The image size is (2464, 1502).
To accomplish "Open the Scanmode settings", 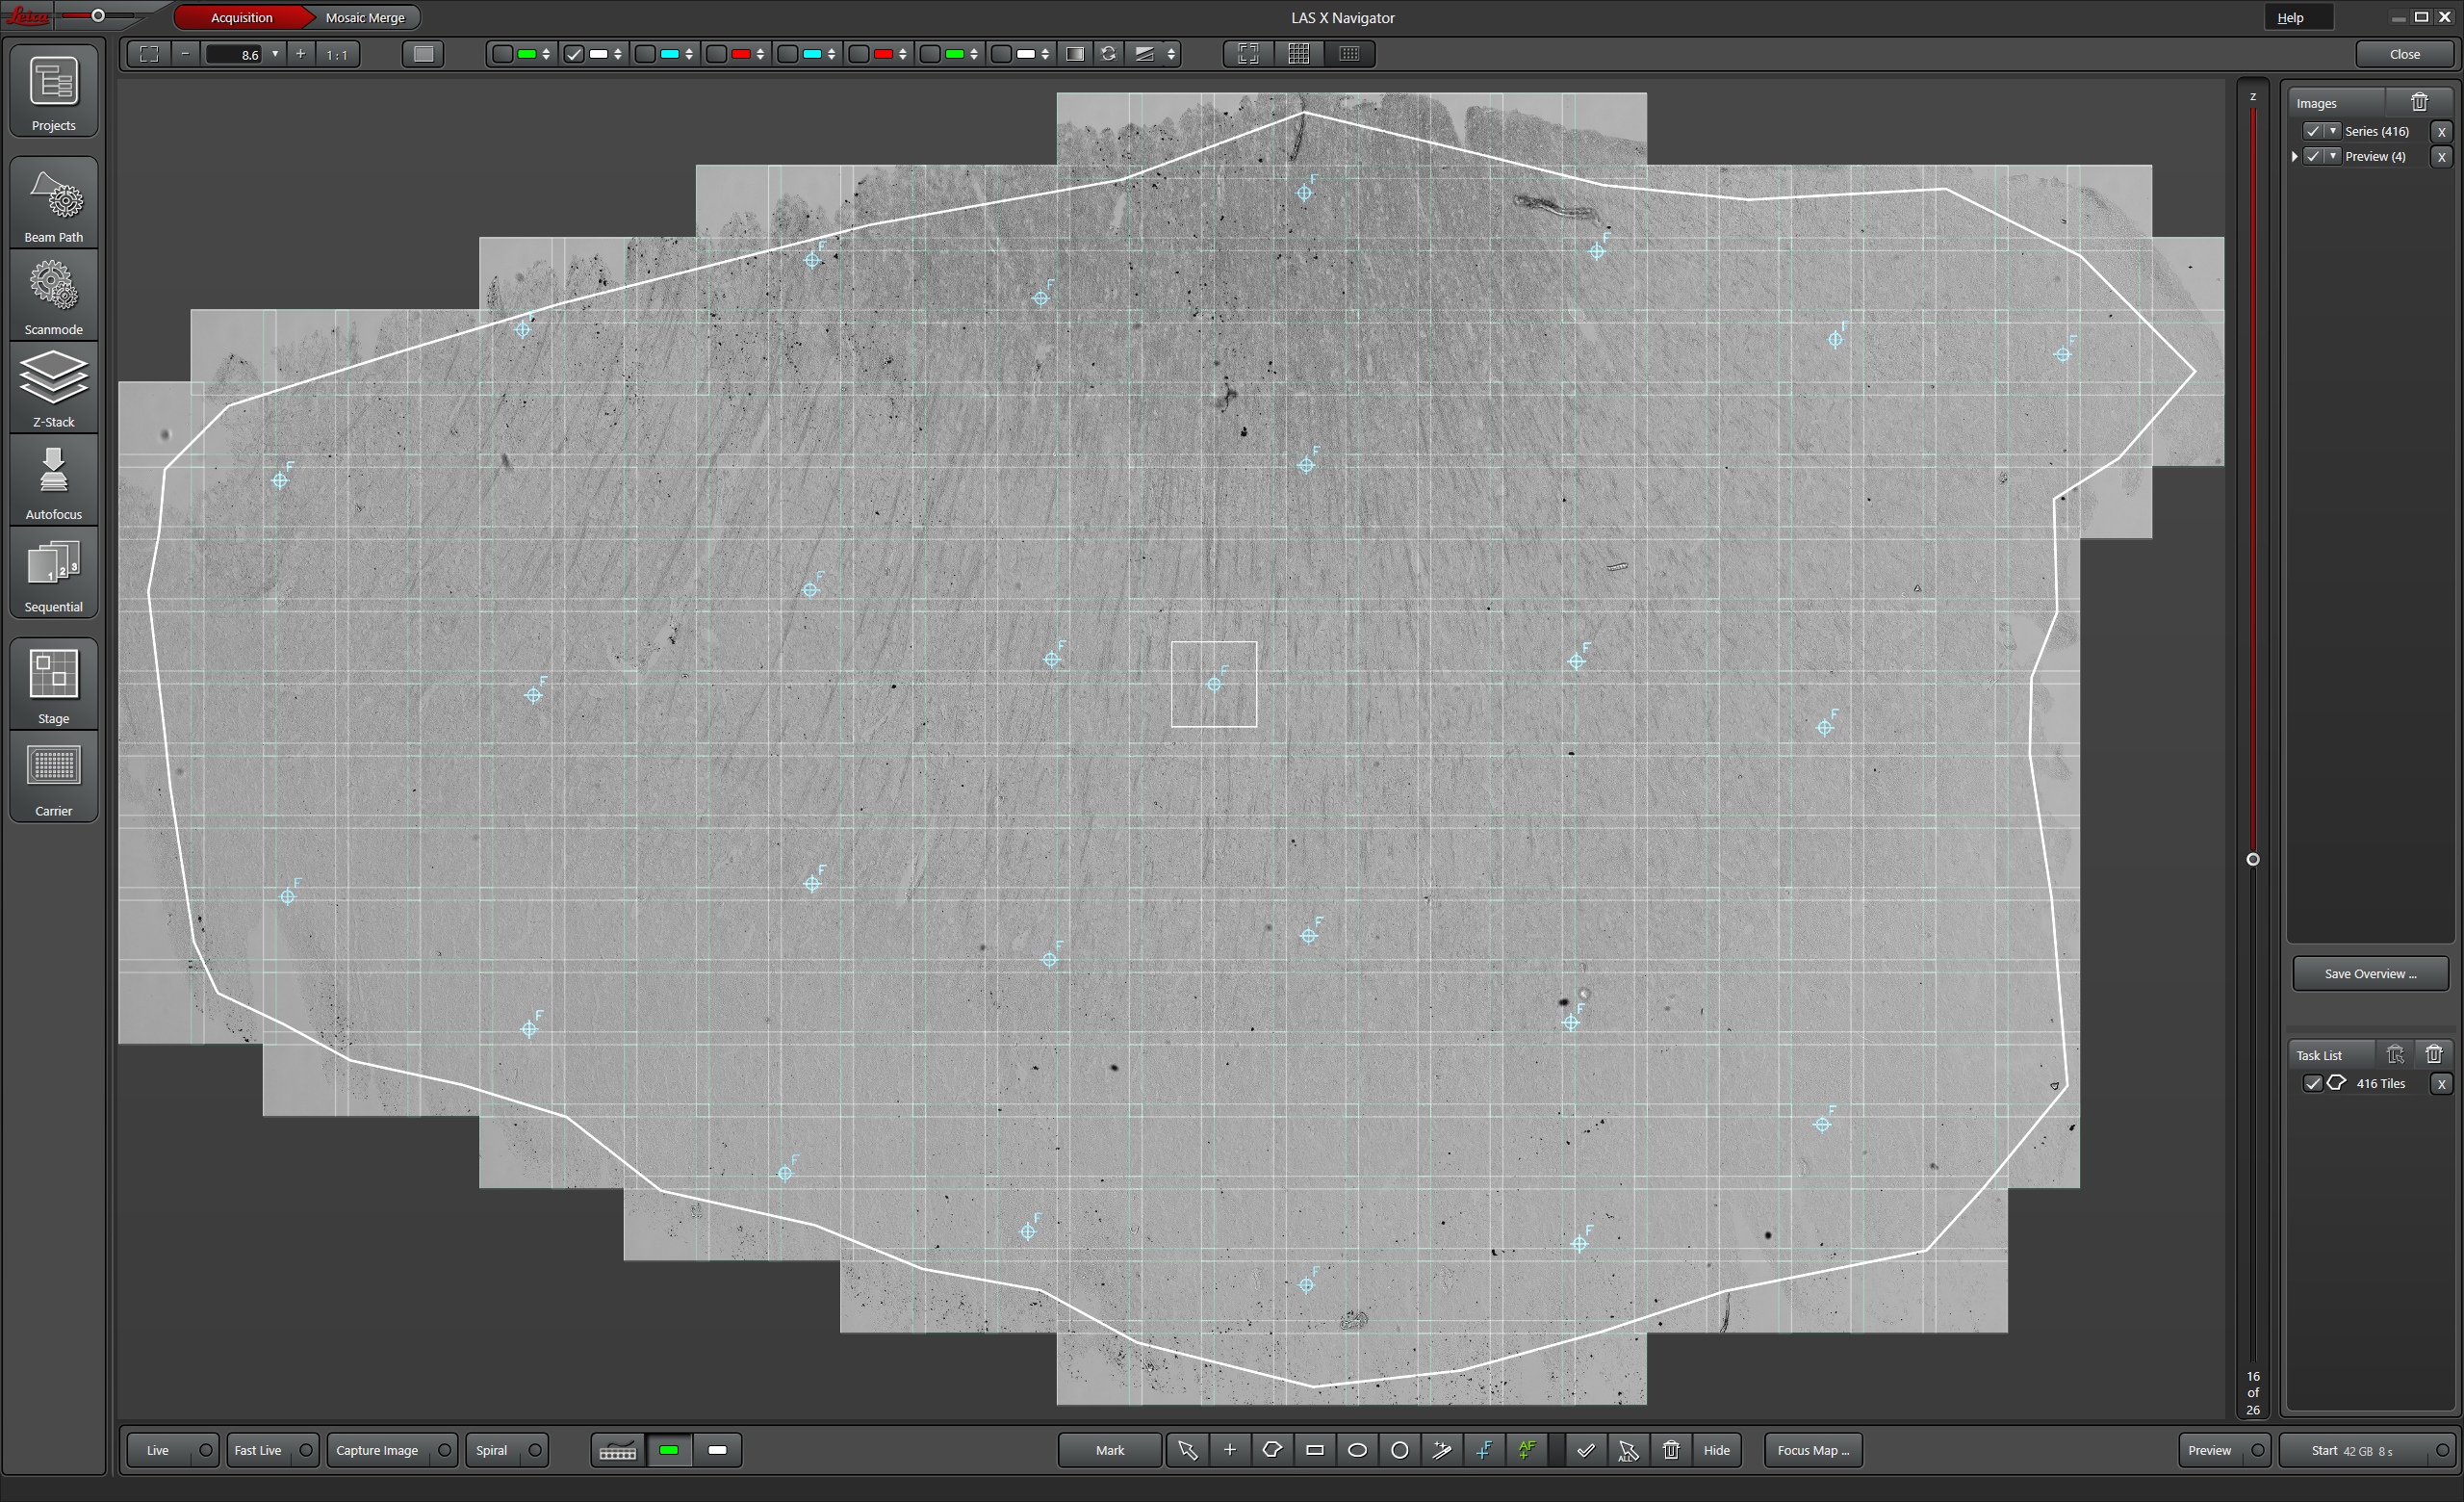I will (x=54, y=295).
